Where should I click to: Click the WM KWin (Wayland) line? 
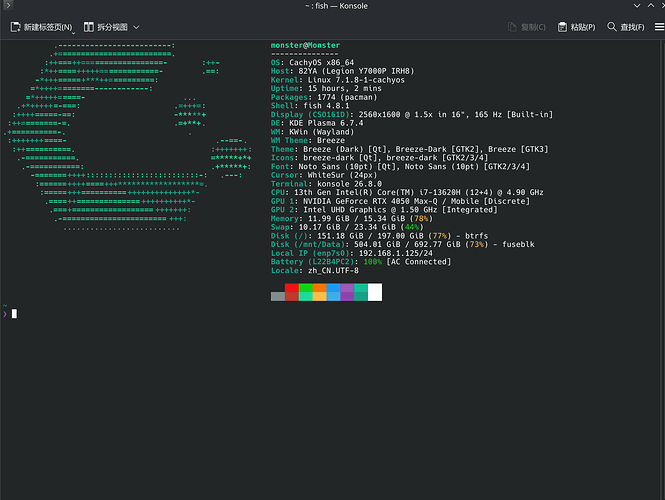tap(312, 132)
